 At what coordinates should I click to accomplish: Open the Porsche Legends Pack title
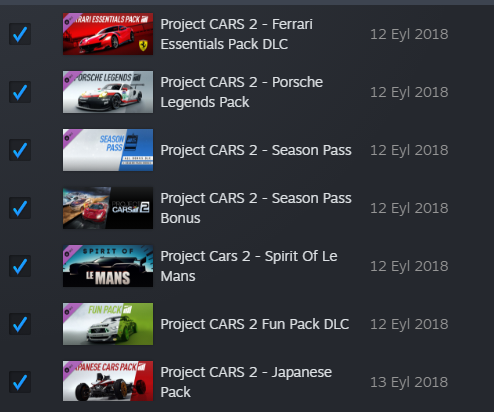coord(242,92)
